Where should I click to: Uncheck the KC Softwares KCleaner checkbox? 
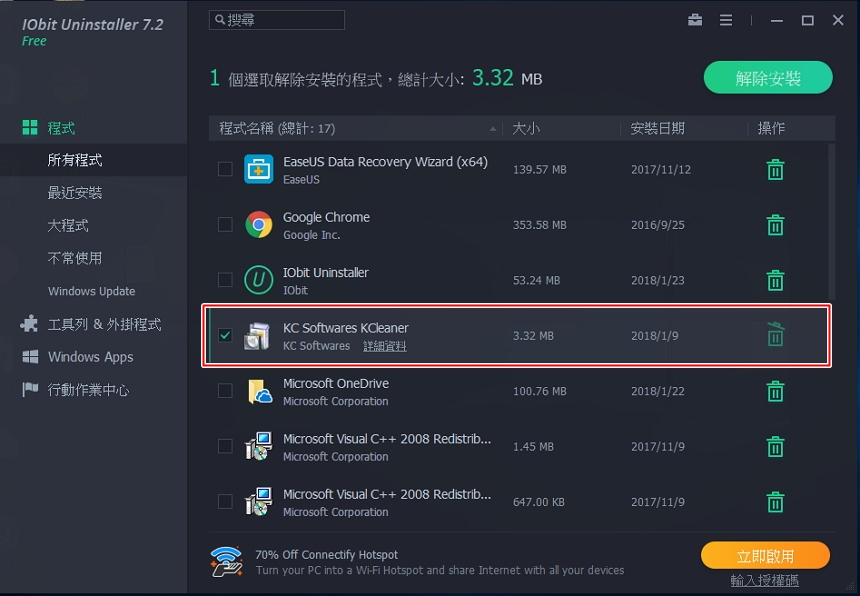coord(225,335)
